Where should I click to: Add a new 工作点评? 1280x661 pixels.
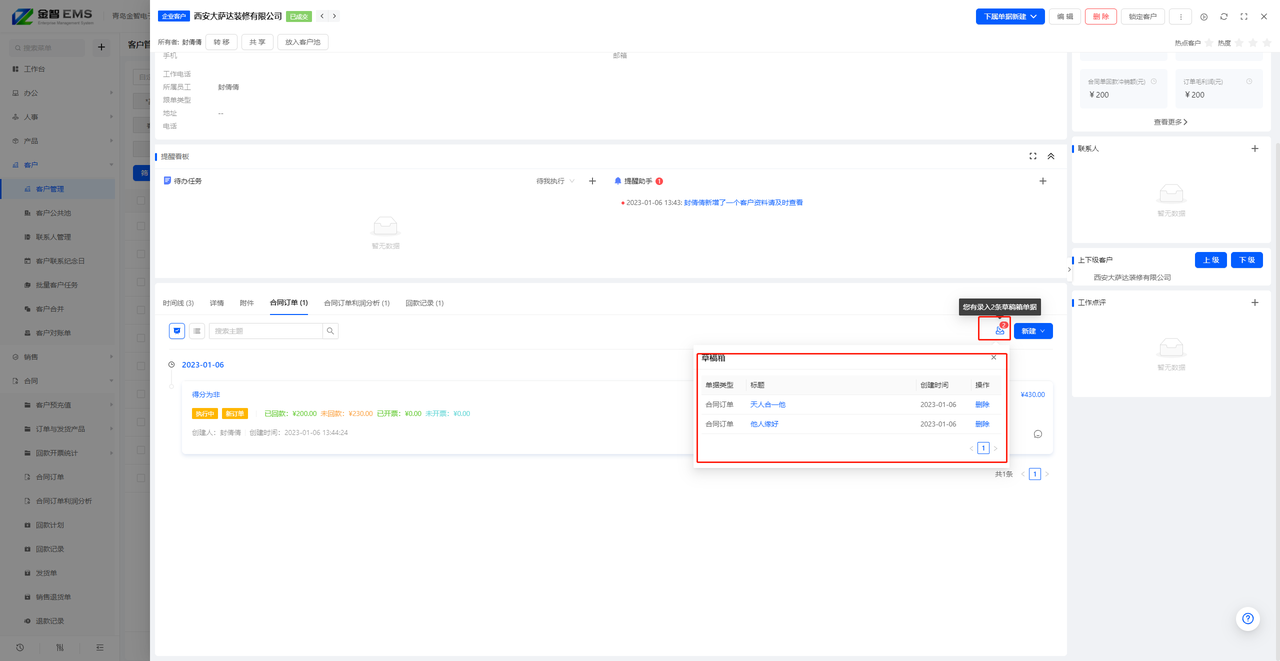point(1255,302)
